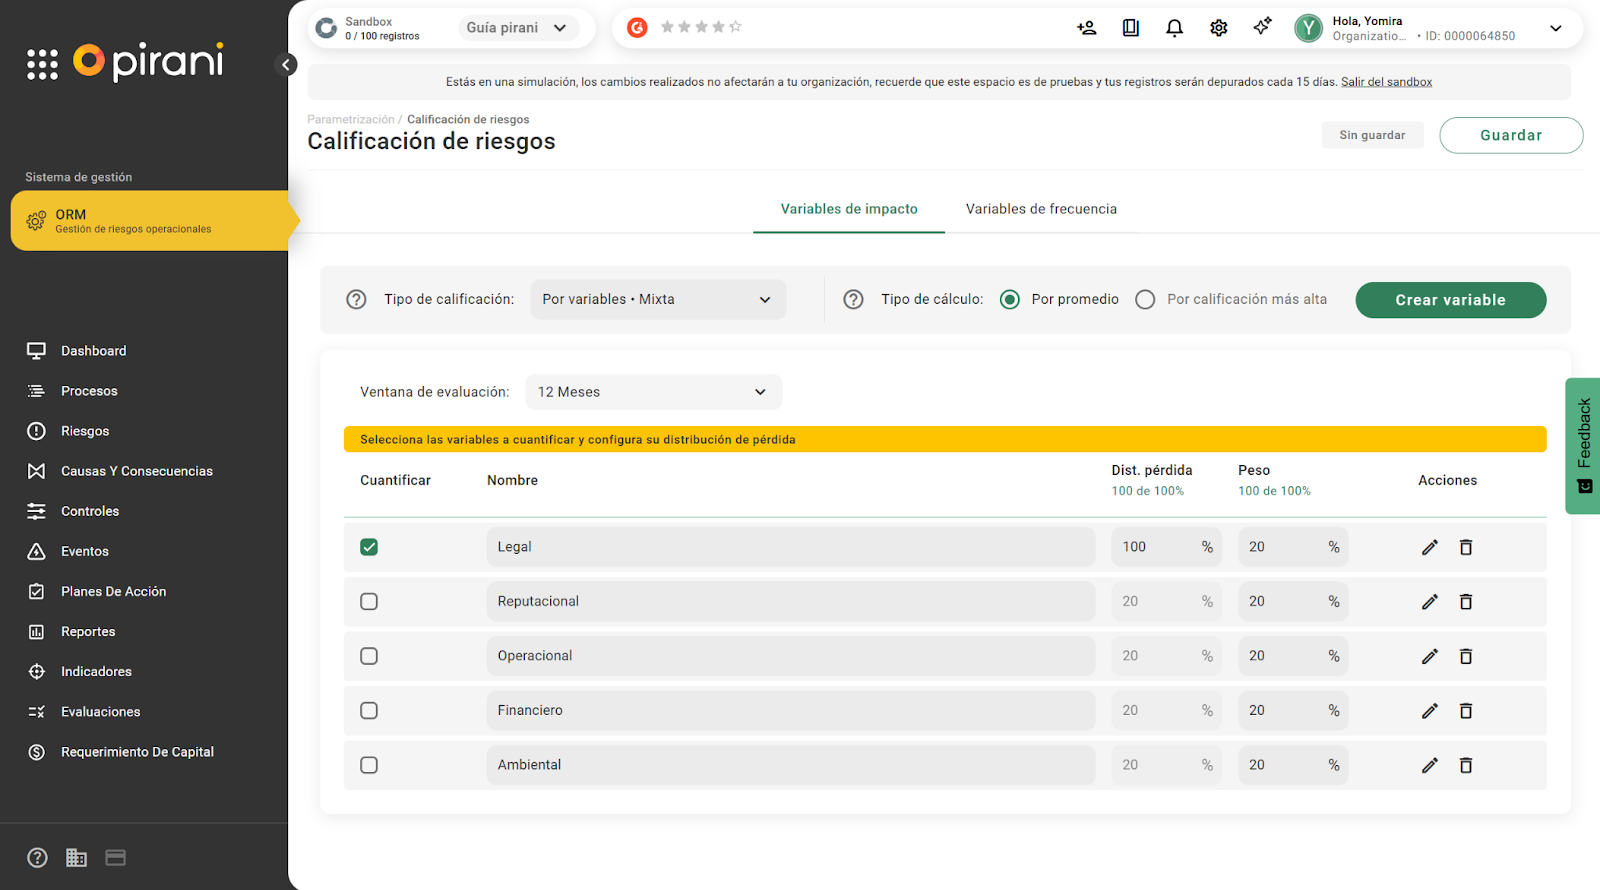Delete the Ambiental variable with trash icon
1600x890 pixels.
pyautogui.click(x=1465, y=765)
